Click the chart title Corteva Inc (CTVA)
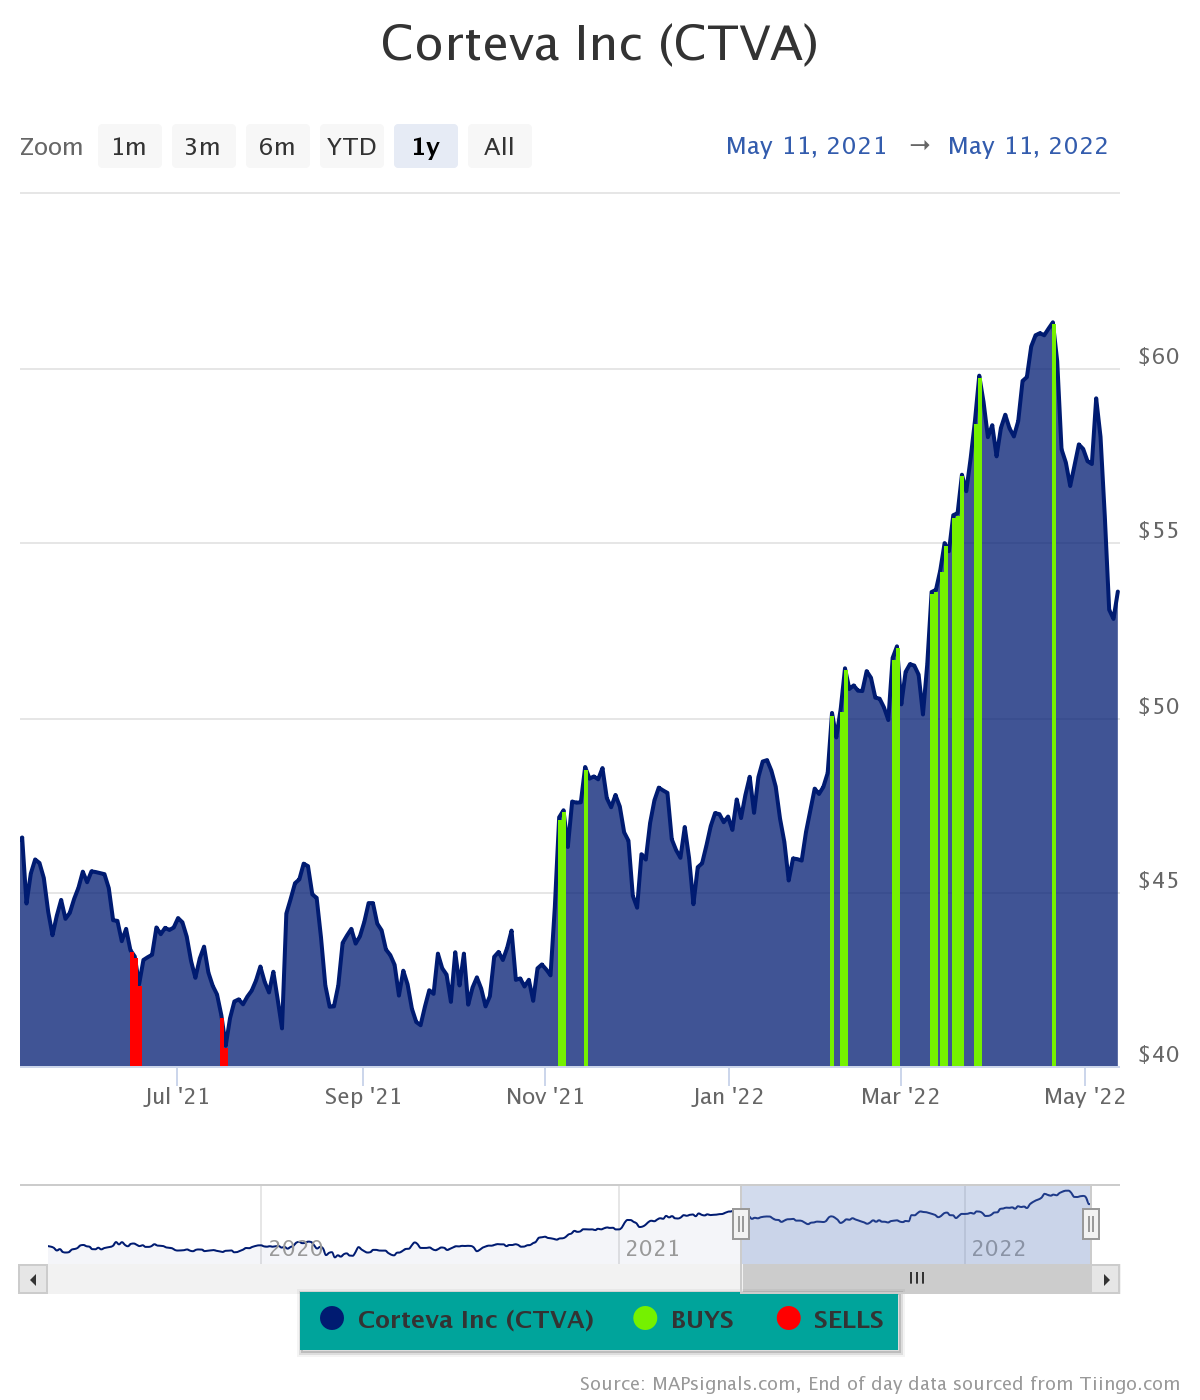This screenshot has height=1400, width=1200. point(600,44)
